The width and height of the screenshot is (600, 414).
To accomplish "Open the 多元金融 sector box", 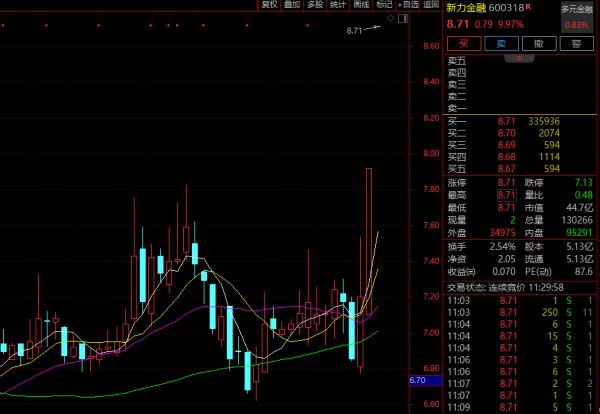I will pos(577,17).
